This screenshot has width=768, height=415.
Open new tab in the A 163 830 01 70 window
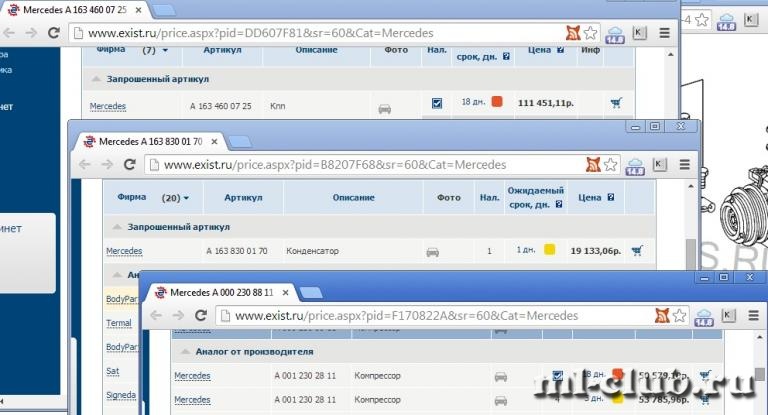click(x=240, y=142)
